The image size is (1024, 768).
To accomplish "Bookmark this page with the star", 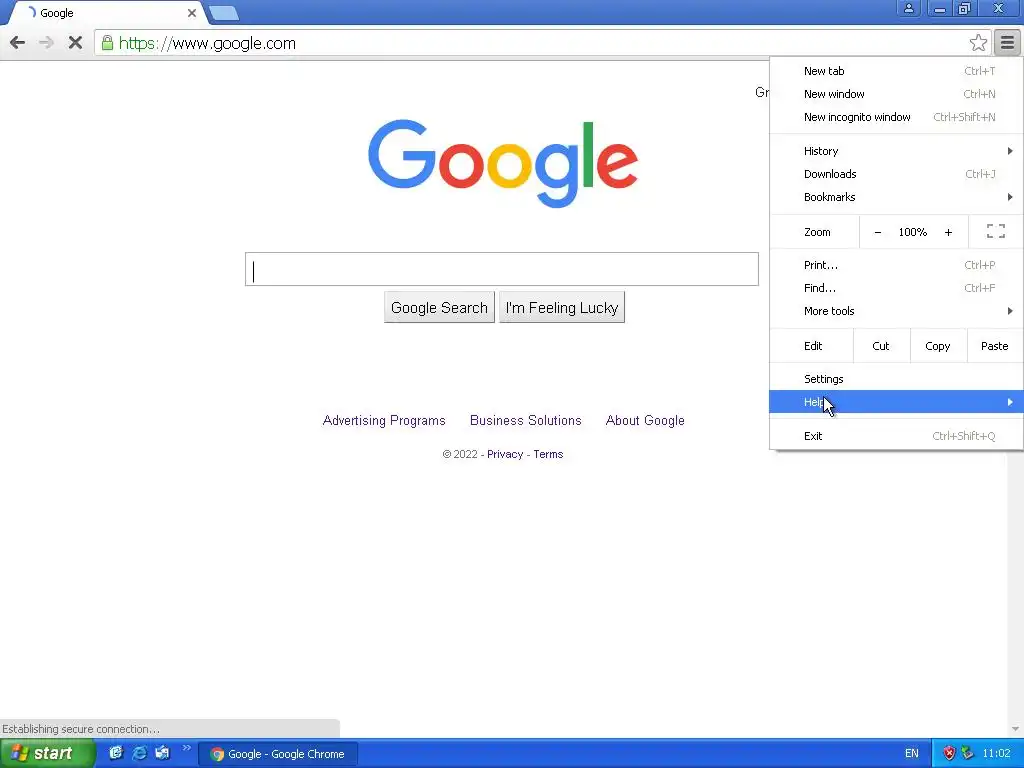I will pos(978,43).
